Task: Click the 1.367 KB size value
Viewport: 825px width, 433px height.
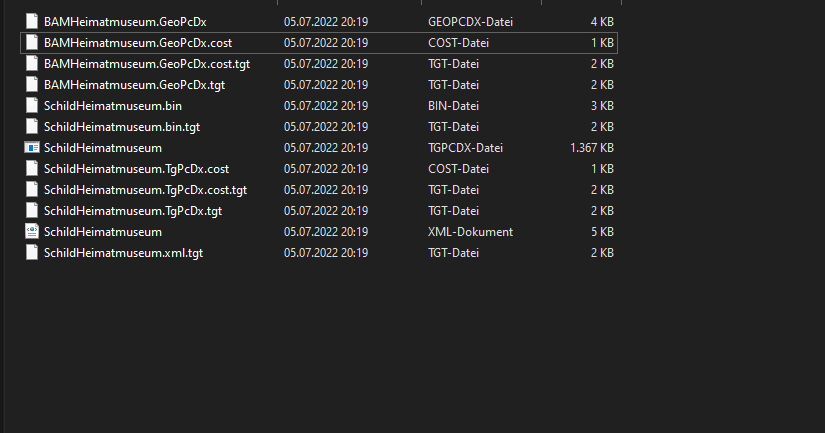Action: 591,148
